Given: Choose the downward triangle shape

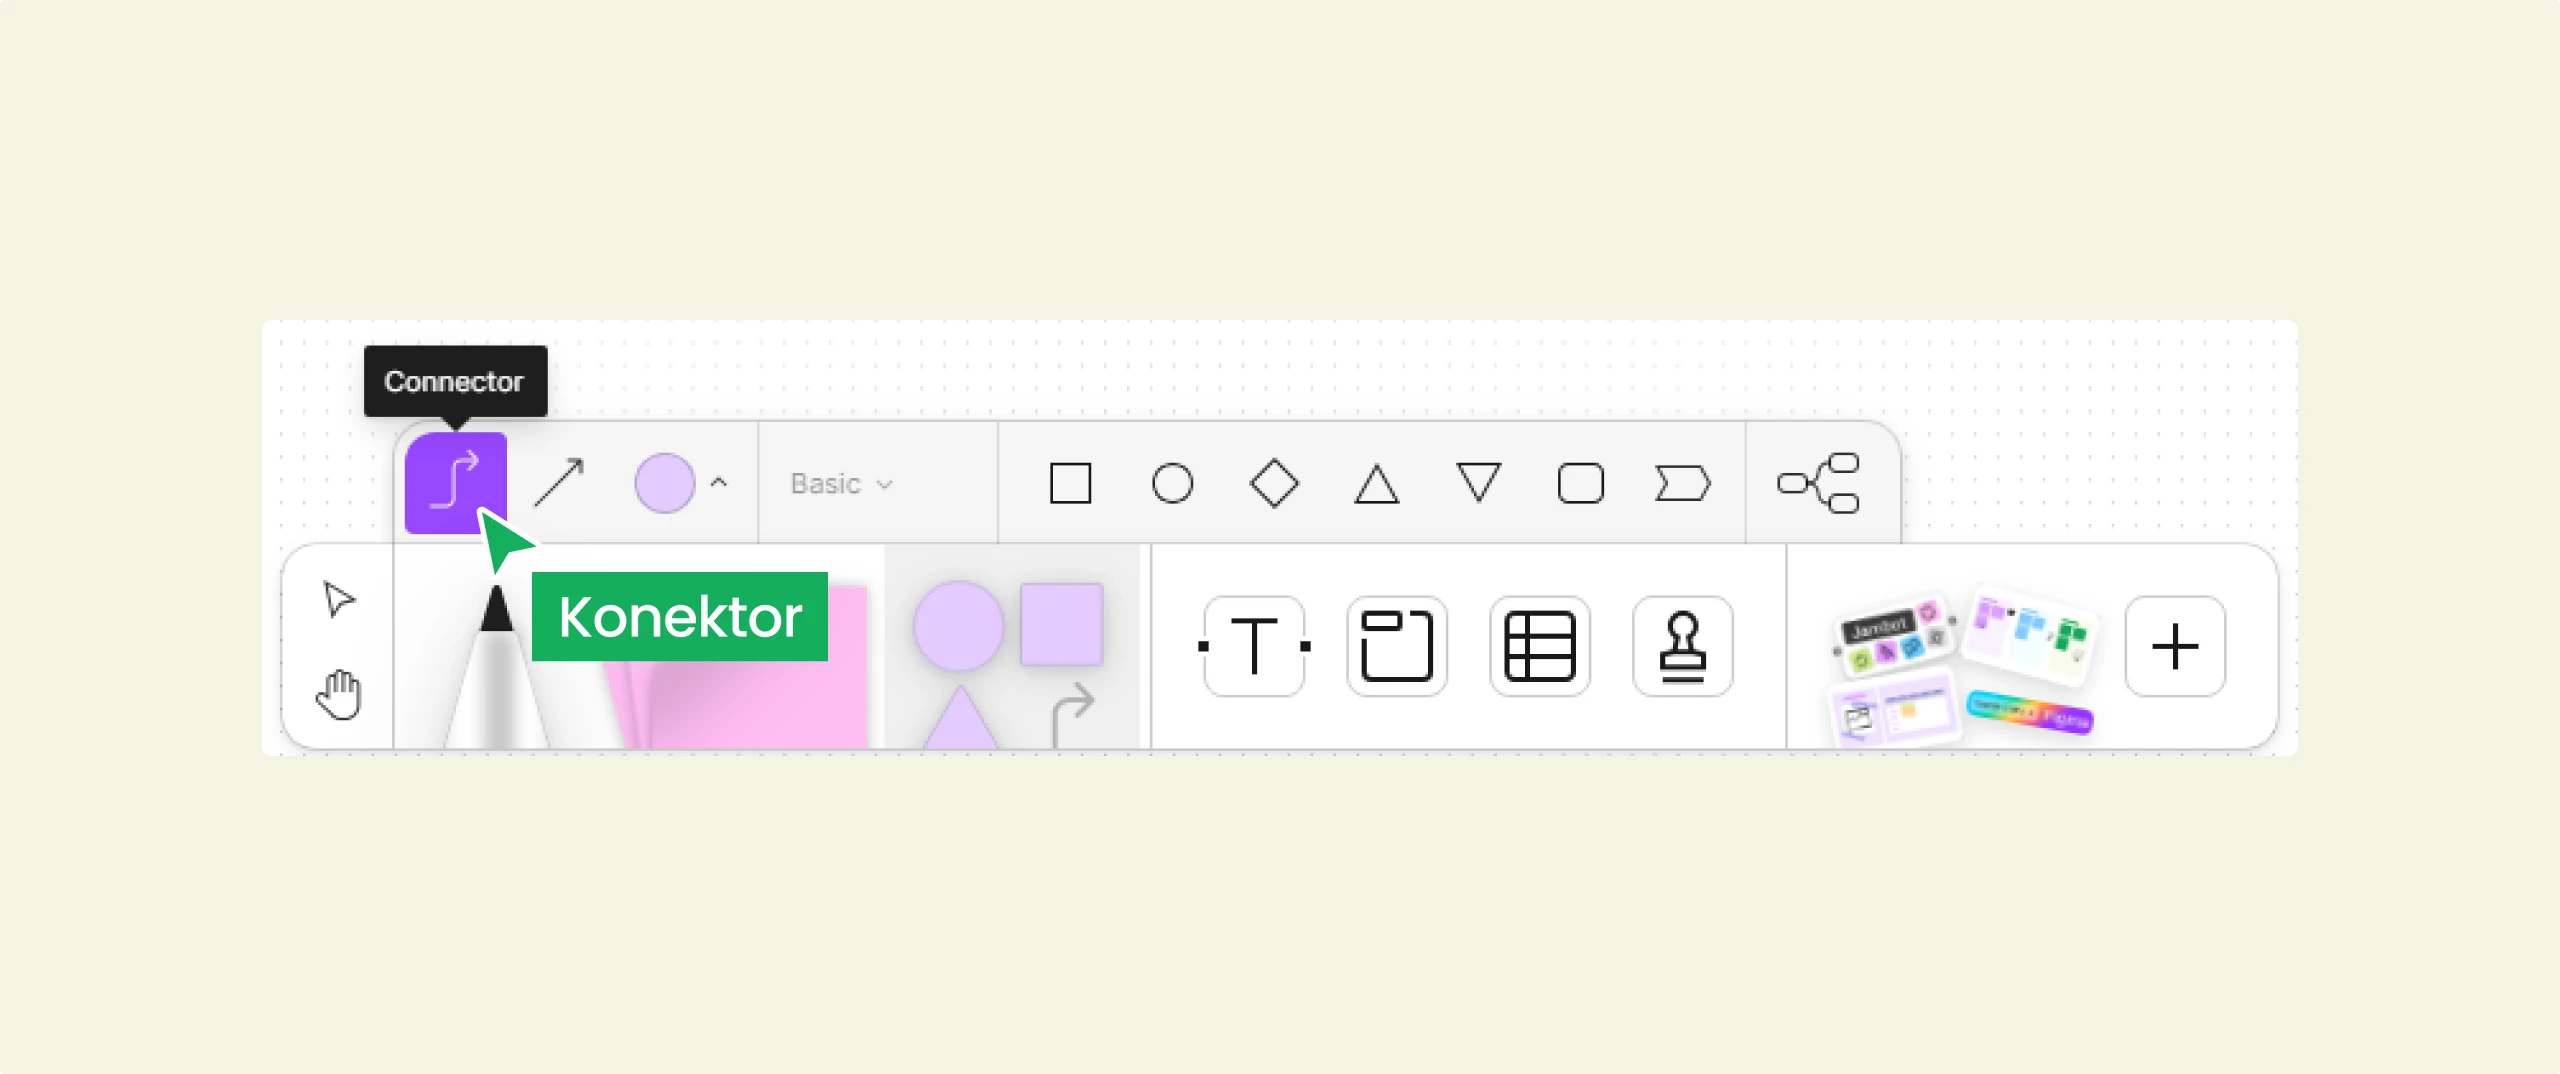Looking at the screenshot, I should tap(1478, 482).
